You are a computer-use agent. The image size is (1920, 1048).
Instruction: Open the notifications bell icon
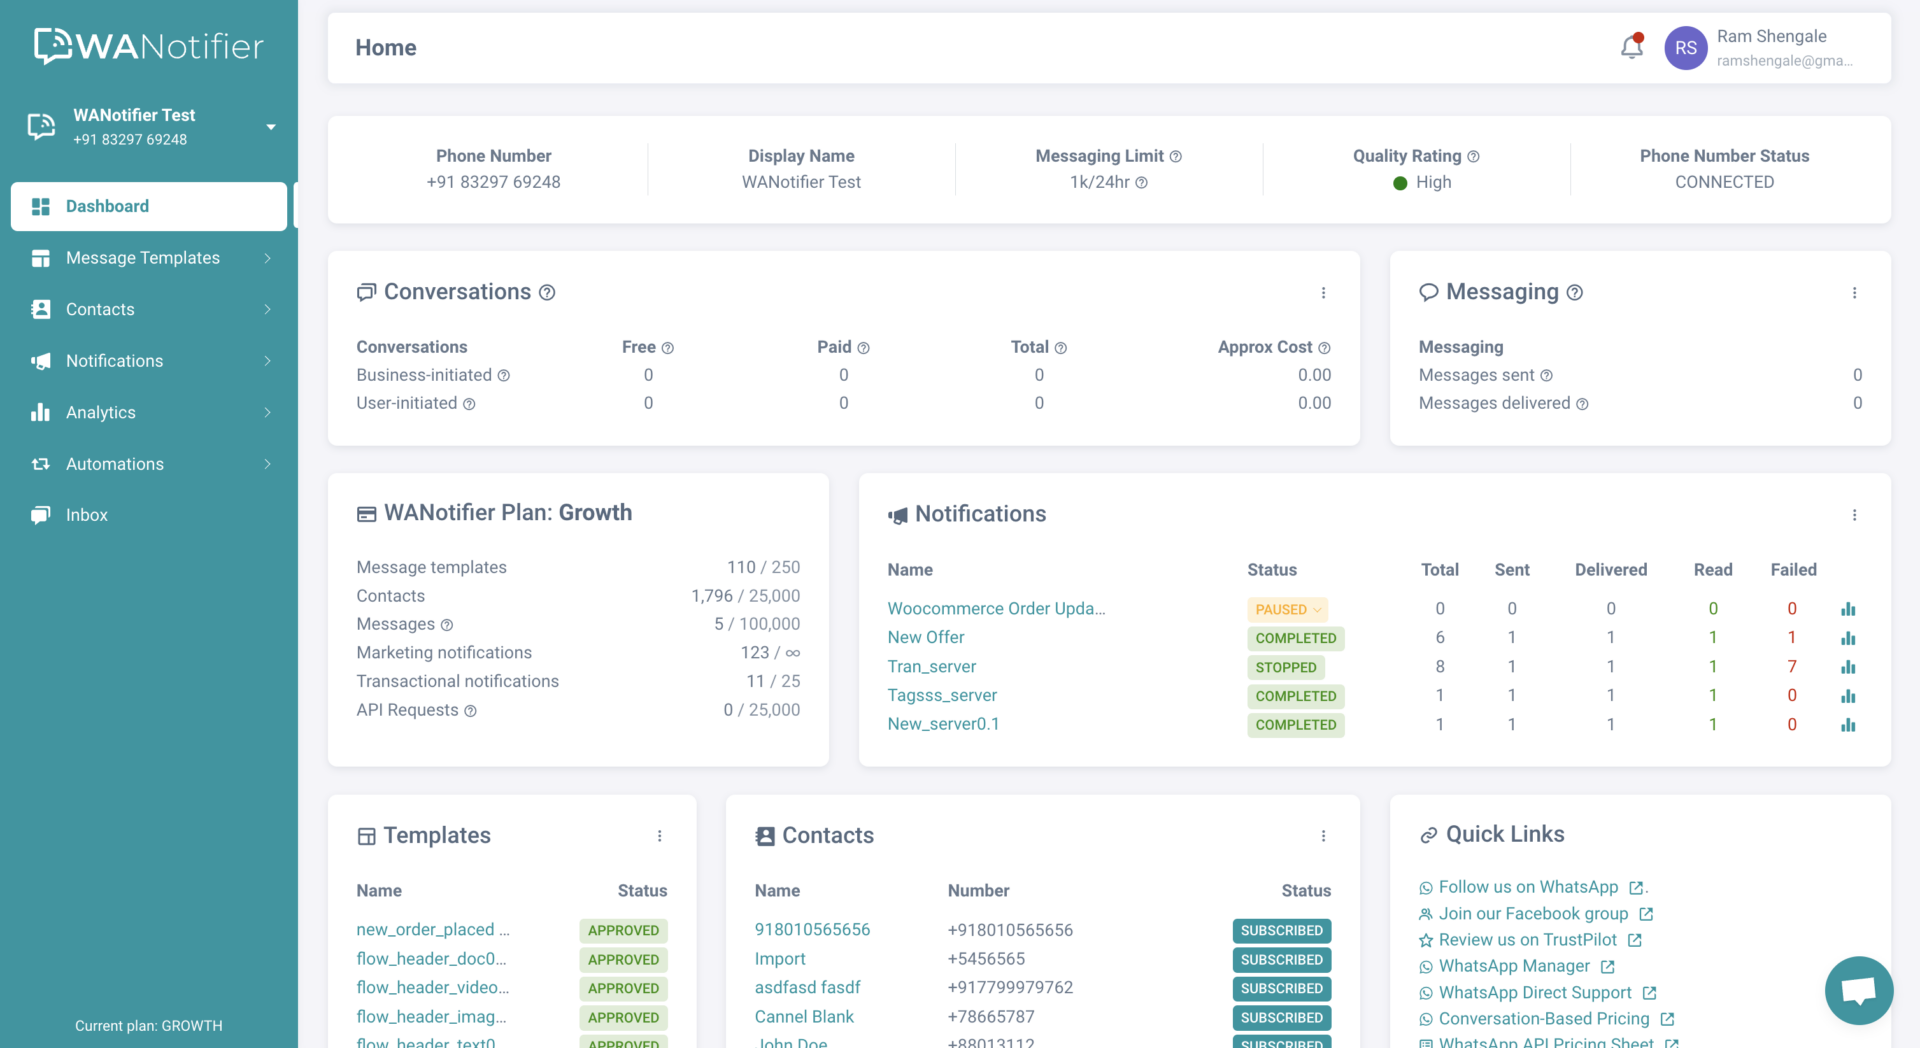pyautogui.click(x=1631, y=47)
